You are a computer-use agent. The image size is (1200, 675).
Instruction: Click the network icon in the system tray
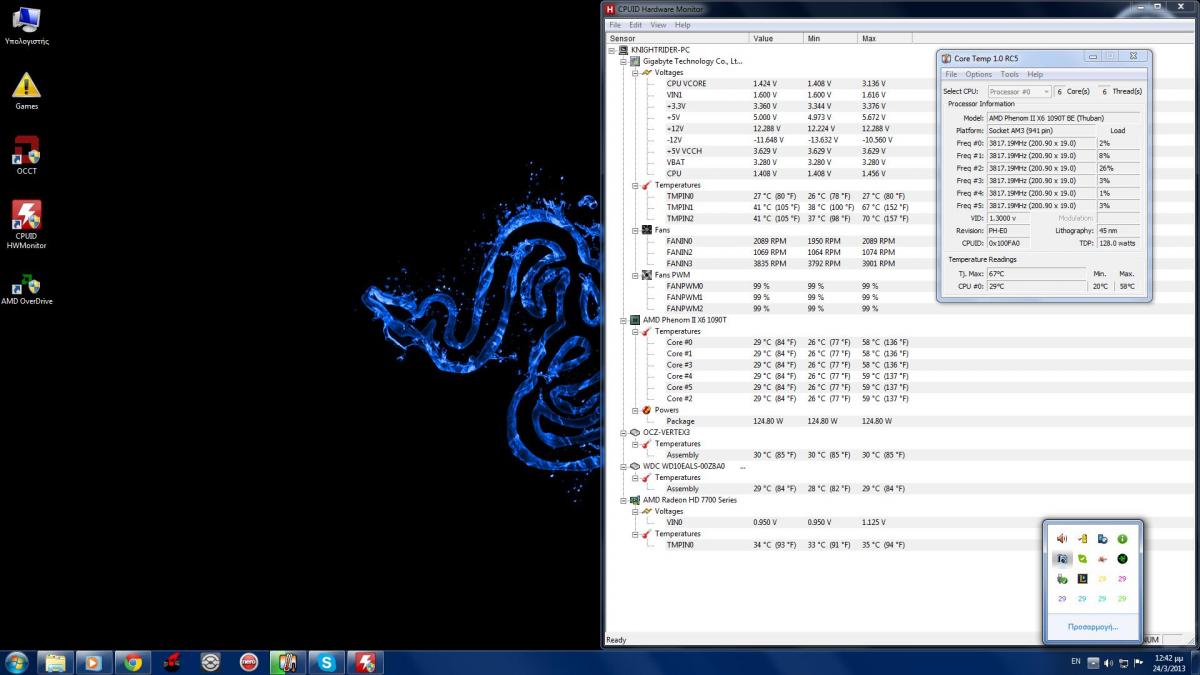(1123, 662)
